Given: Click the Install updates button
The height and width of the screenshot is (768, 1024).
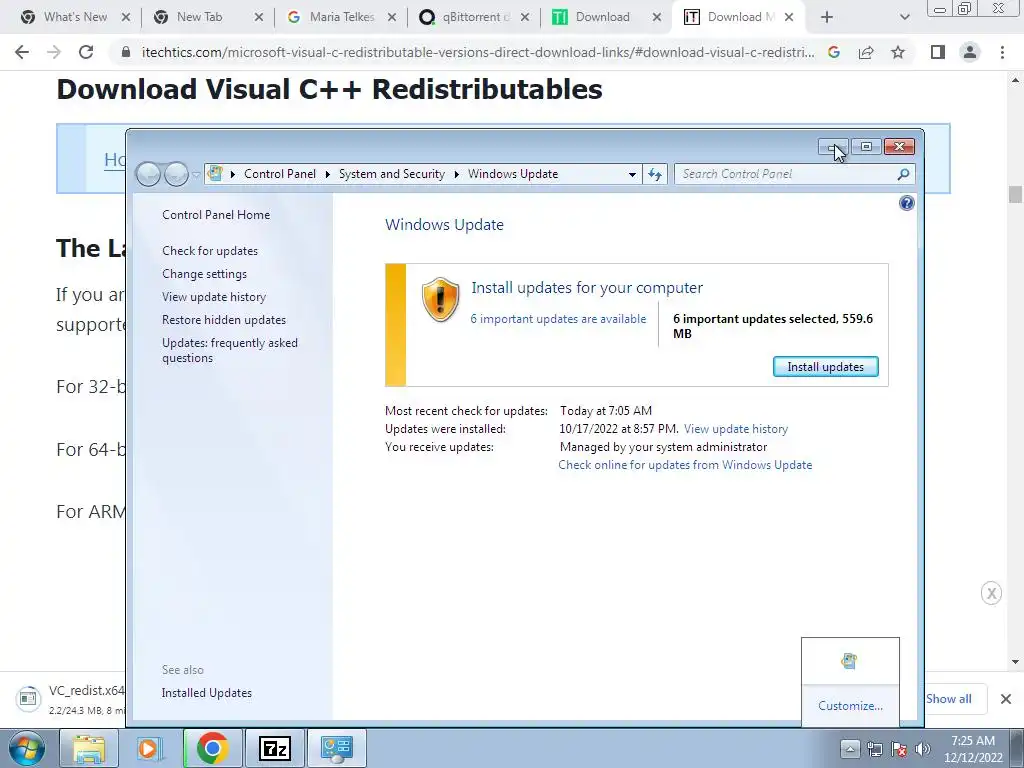Looking at the screenshot, I should click(825, 367).
